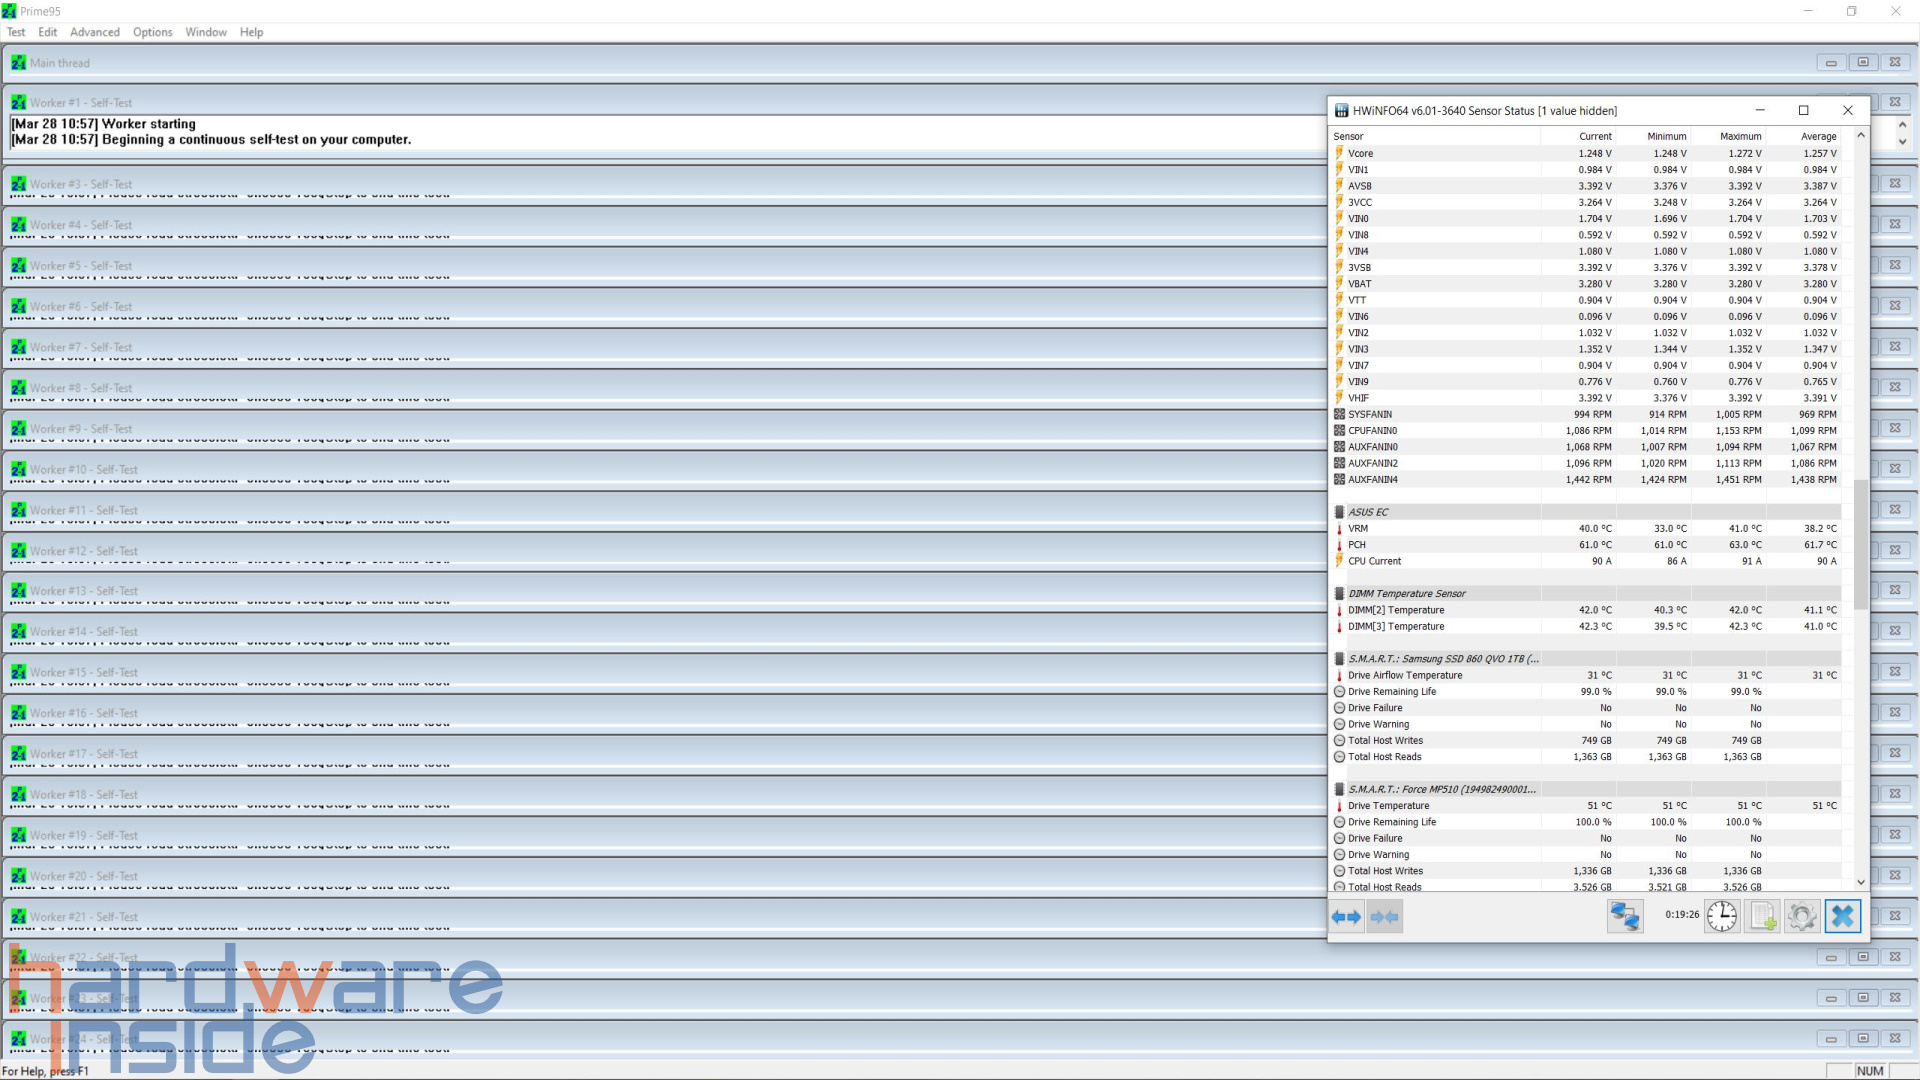Click the ASUS EC sensor group icon
This screenshot has height=1080, width=1920.
[1339, 512]
